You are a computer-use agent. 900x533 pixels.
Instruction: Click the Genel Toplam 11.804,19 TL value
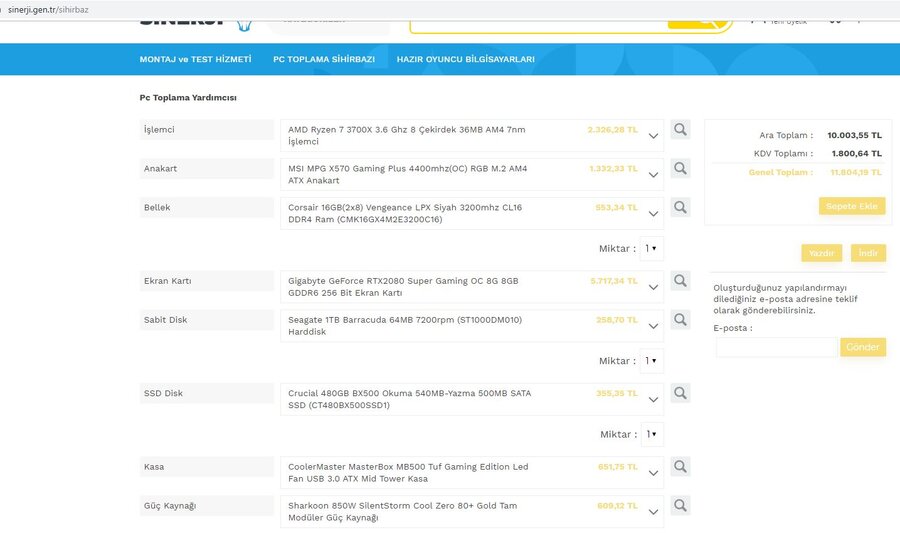[856, 172]
